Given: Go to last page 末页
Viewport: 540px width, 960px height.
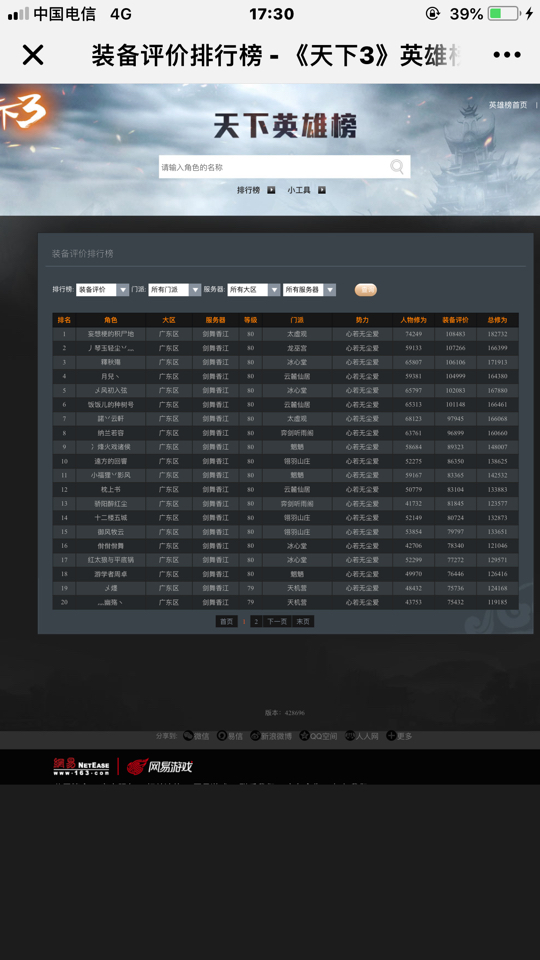Looking at the screenshot, I should [303, 621].
